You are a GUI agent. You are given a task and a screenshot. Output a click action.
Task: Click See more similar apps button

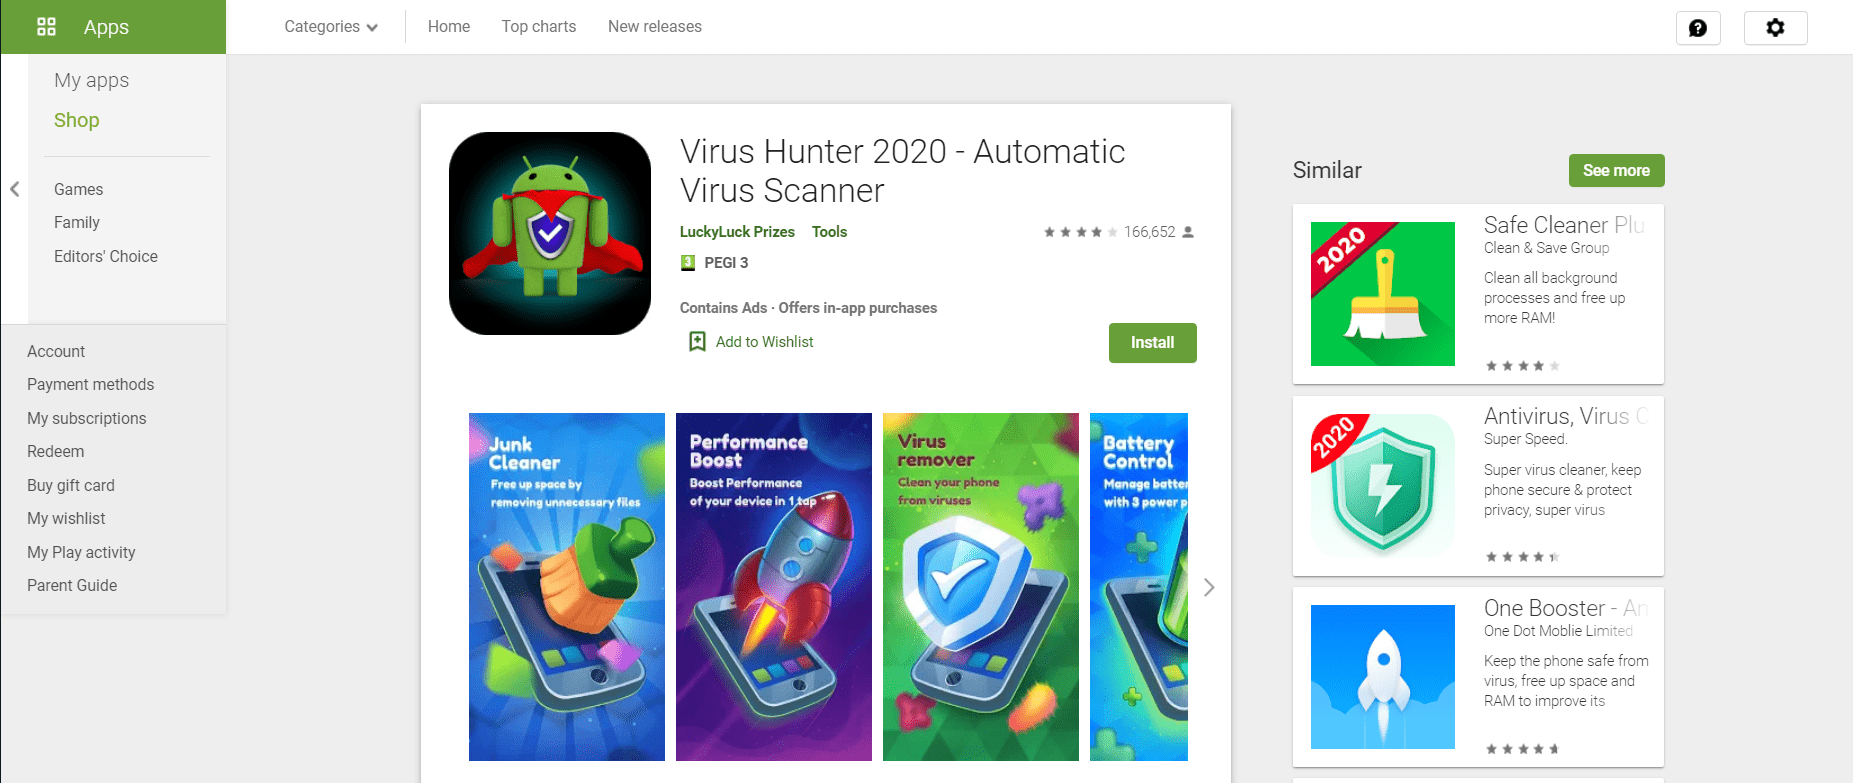(x=1617, y=171)
